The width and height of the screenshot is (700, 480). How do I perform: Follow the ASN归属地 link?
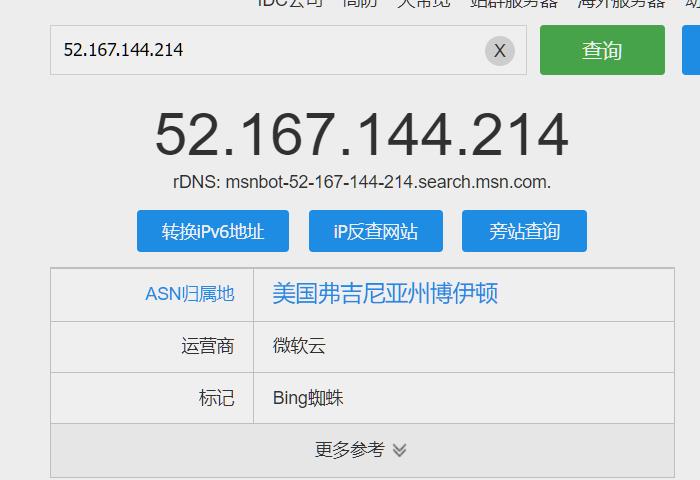point(190,294)
